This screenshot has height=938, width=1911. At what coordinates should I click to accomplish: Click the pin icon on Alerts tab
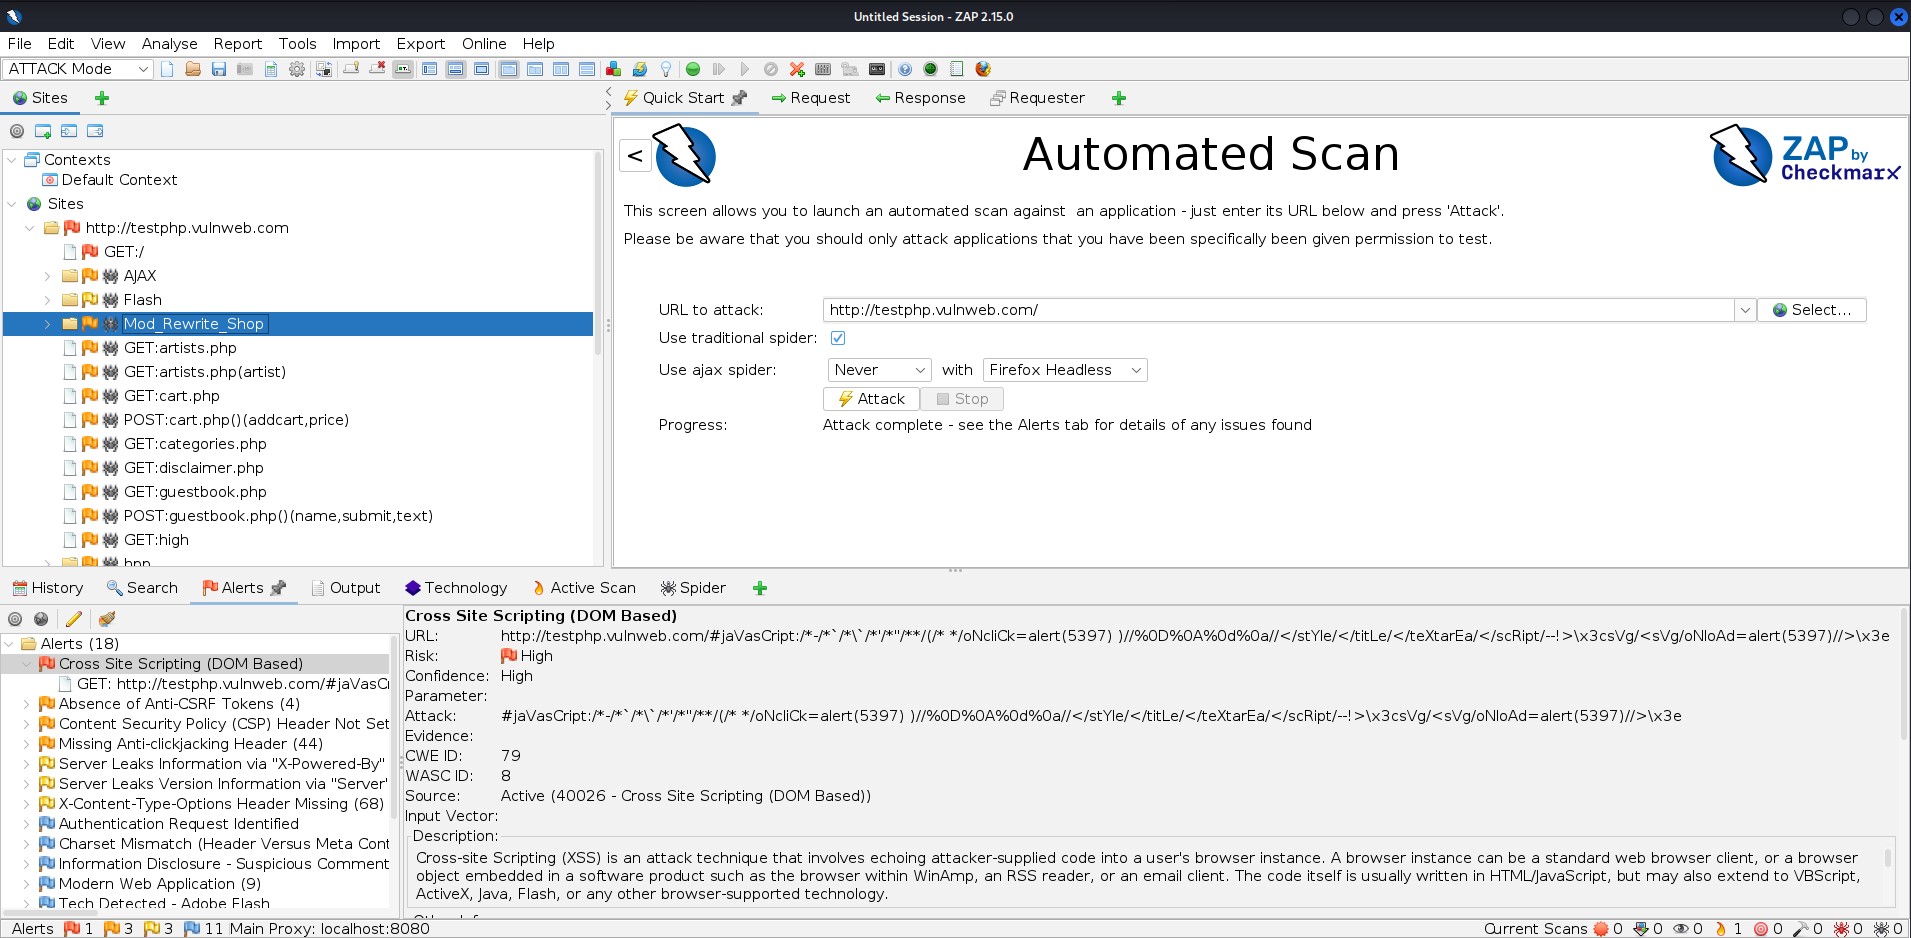pyautogui.click(x=278, y=588)
